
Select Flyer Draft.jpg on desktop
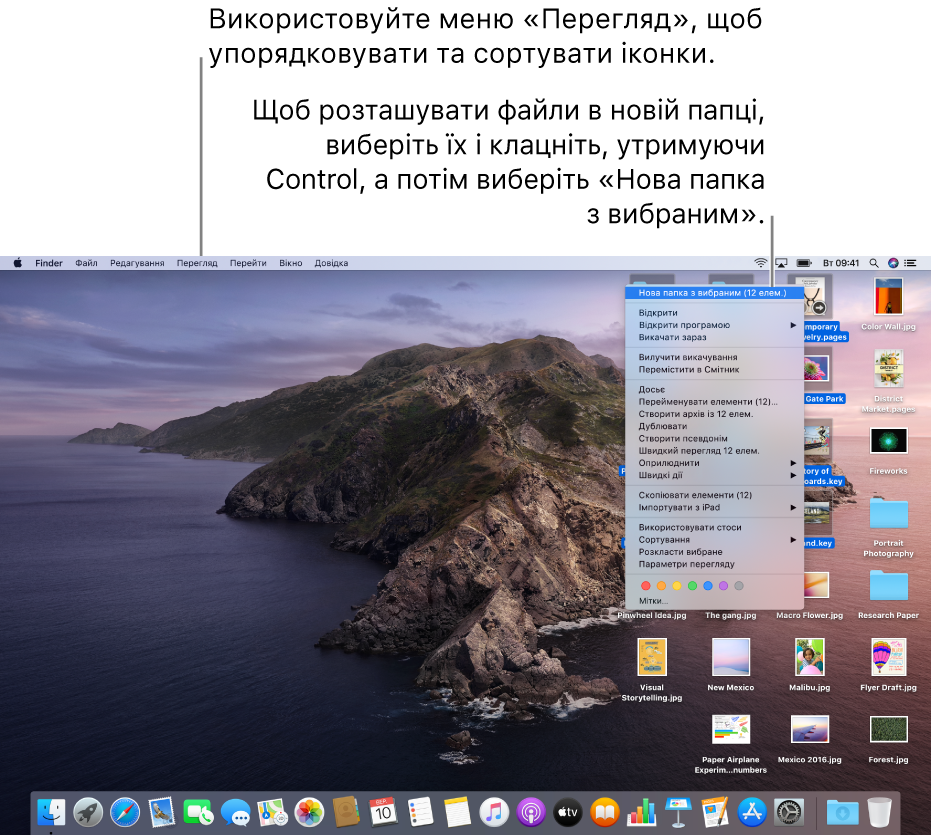888,665
